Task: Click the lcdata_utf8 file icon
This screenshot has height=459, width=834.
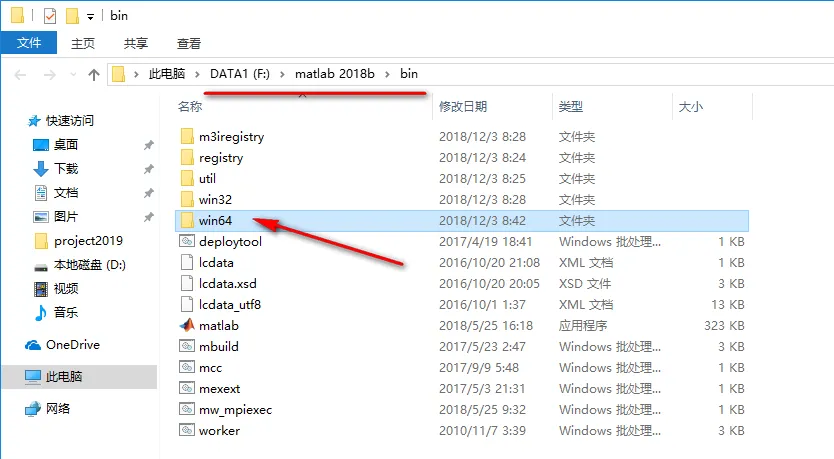Action: [187, 304]
